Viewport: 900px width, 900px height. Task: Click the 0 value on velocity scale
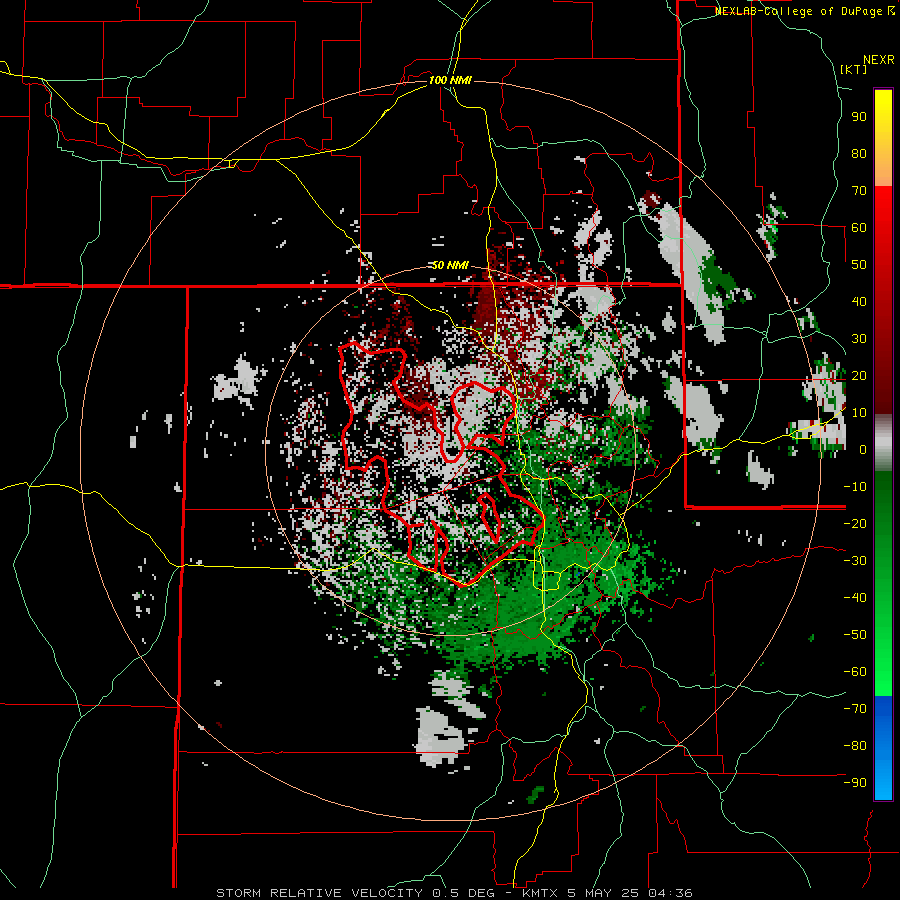[863, 449]
